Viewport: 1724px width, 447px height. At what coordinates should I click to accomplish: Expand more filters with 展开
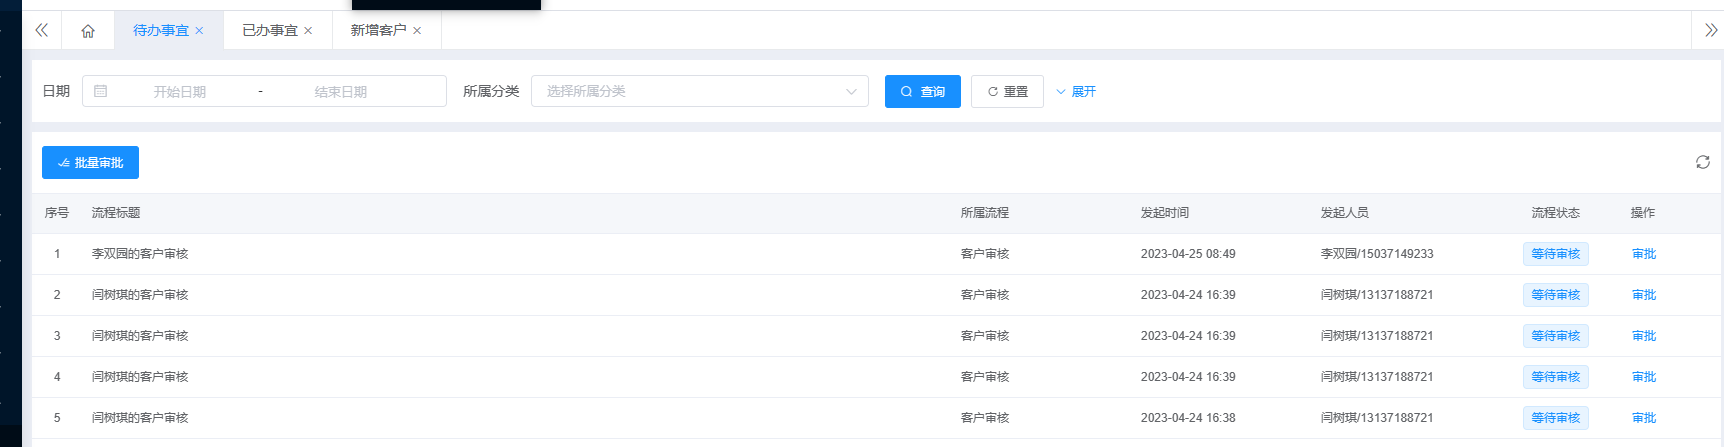pos(1076,91)
